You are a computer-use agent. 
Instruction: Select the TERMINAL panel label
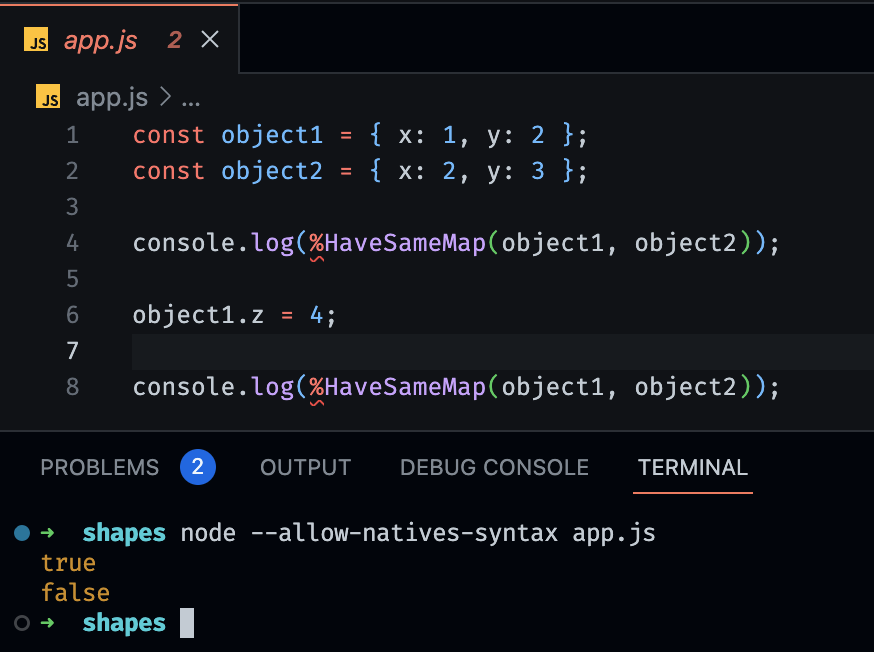click(692, 467)
